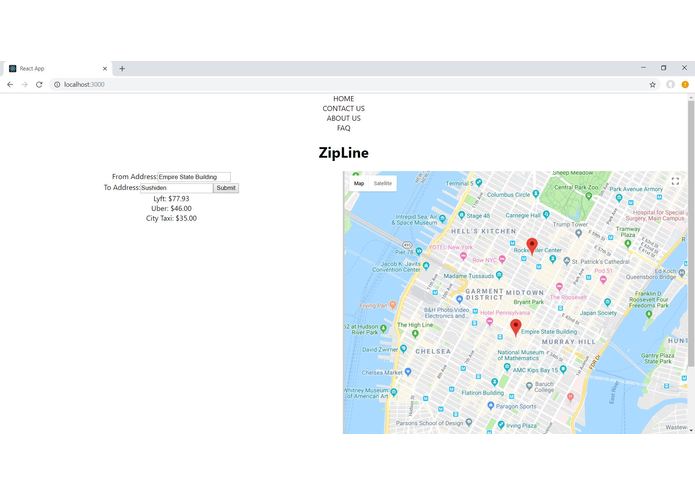
Task: Click the St. Patrick's Cathedral pin
Action: click(566, 261)
